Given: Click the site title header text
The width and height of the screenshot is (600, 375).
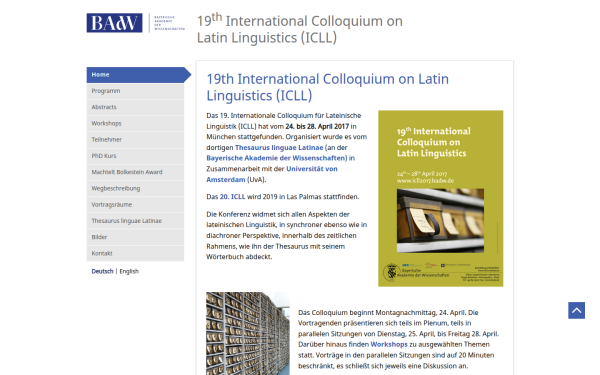Looking at the screenshot, I should [300, 29].
